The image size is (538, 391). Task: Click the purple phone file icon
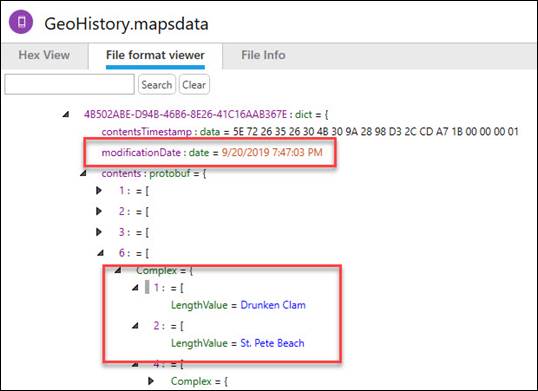click(x=21, y=22)
